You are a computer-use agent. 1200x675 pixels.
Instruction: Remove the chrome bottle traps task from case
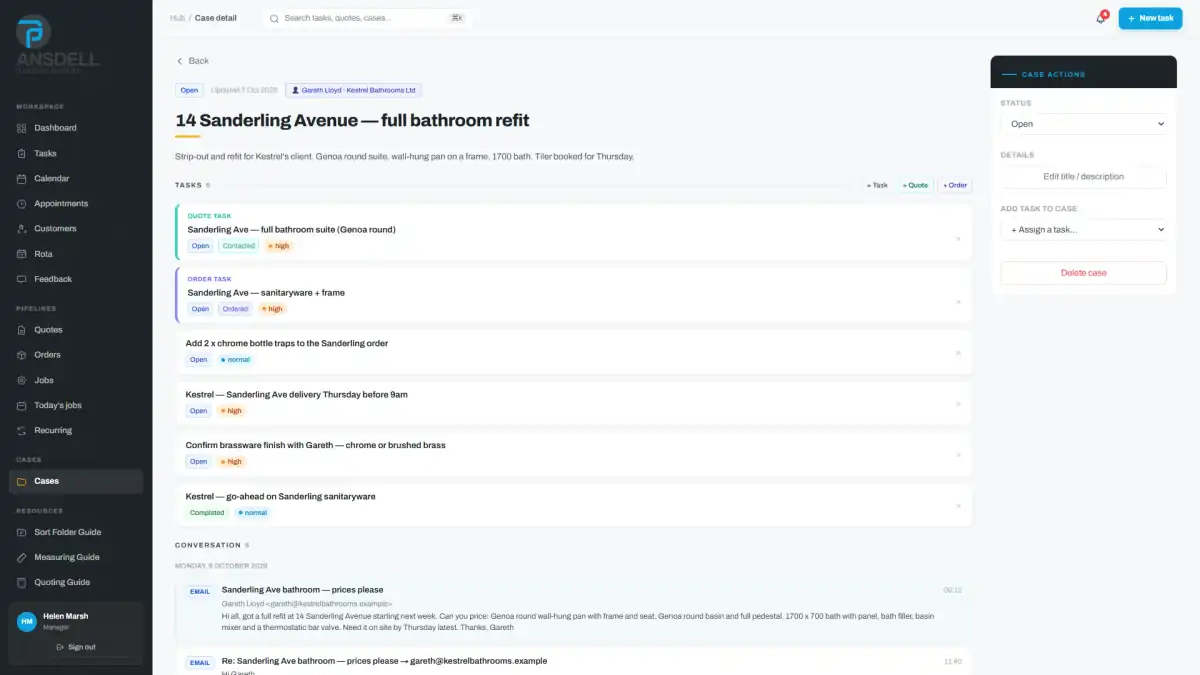coord(958,353)
